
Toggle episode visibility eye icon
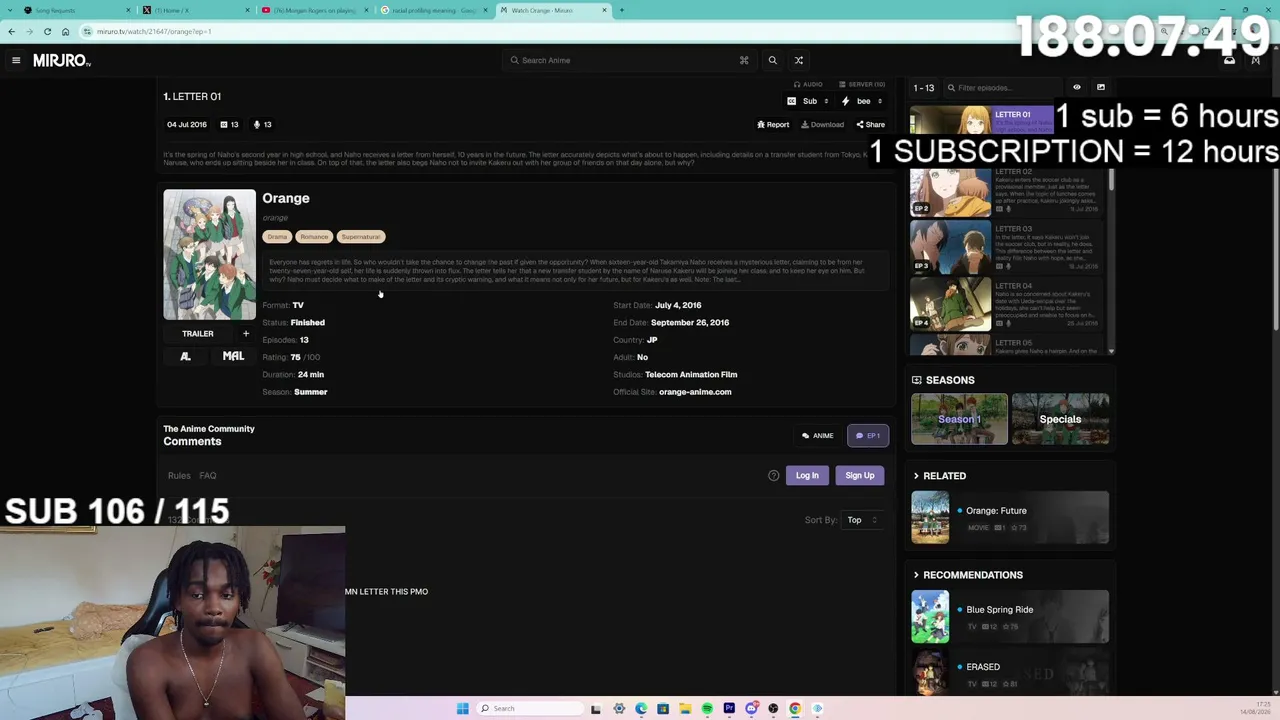(x=1077, y=87)
